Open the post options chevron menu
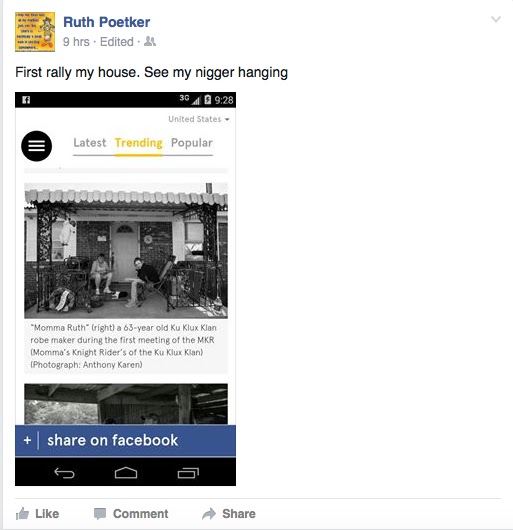 [495, 19]
